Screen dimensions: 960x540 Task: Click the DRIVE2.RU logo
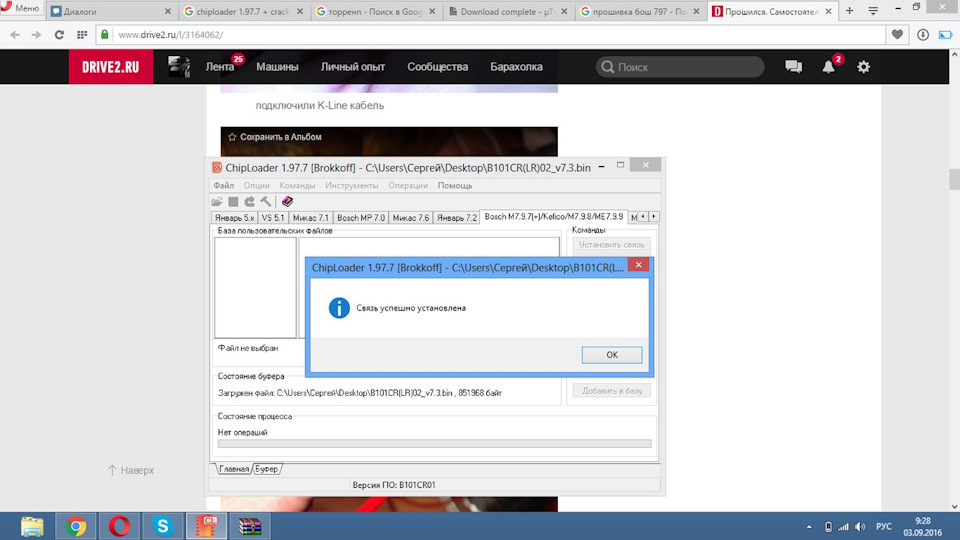tap(111, 67)
